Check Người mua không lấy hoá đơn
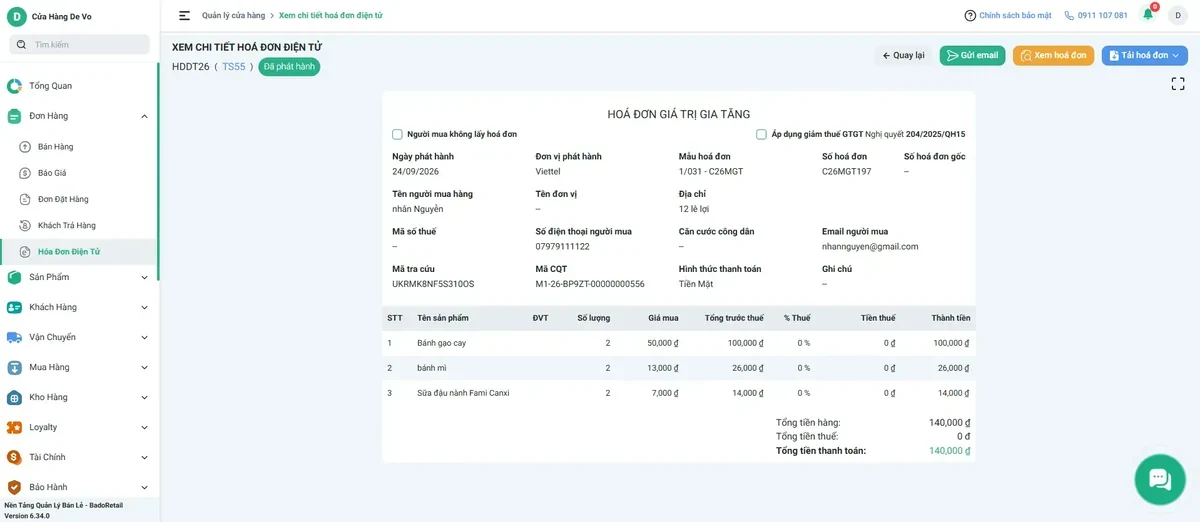The height and width of the screenshot is (522, 1200). click(397, 134)
